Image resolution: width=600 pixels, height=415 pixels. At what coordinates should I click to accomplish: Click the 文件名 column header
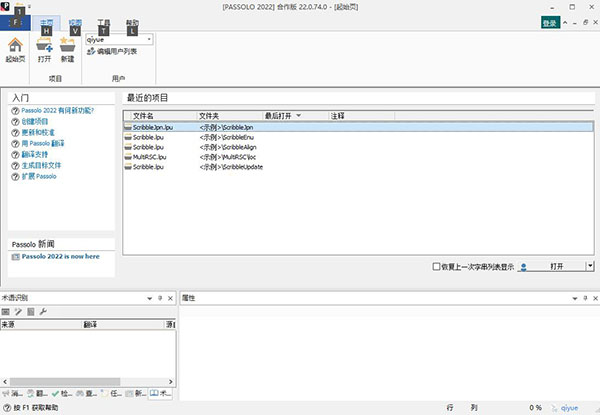163,116
